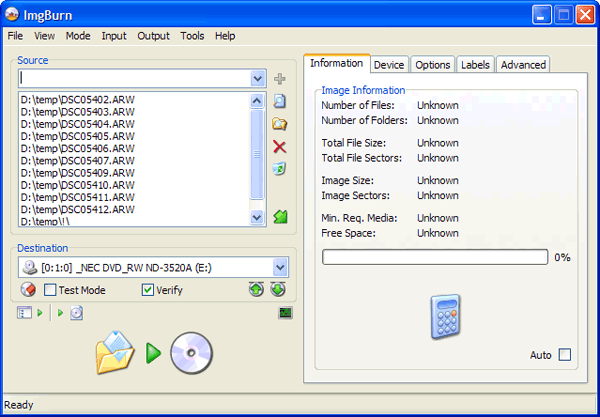This screenshot has width=600, height=417.
Task: Select D:\temp\DSC05405.ARW in the list
Action: (78, 136)
